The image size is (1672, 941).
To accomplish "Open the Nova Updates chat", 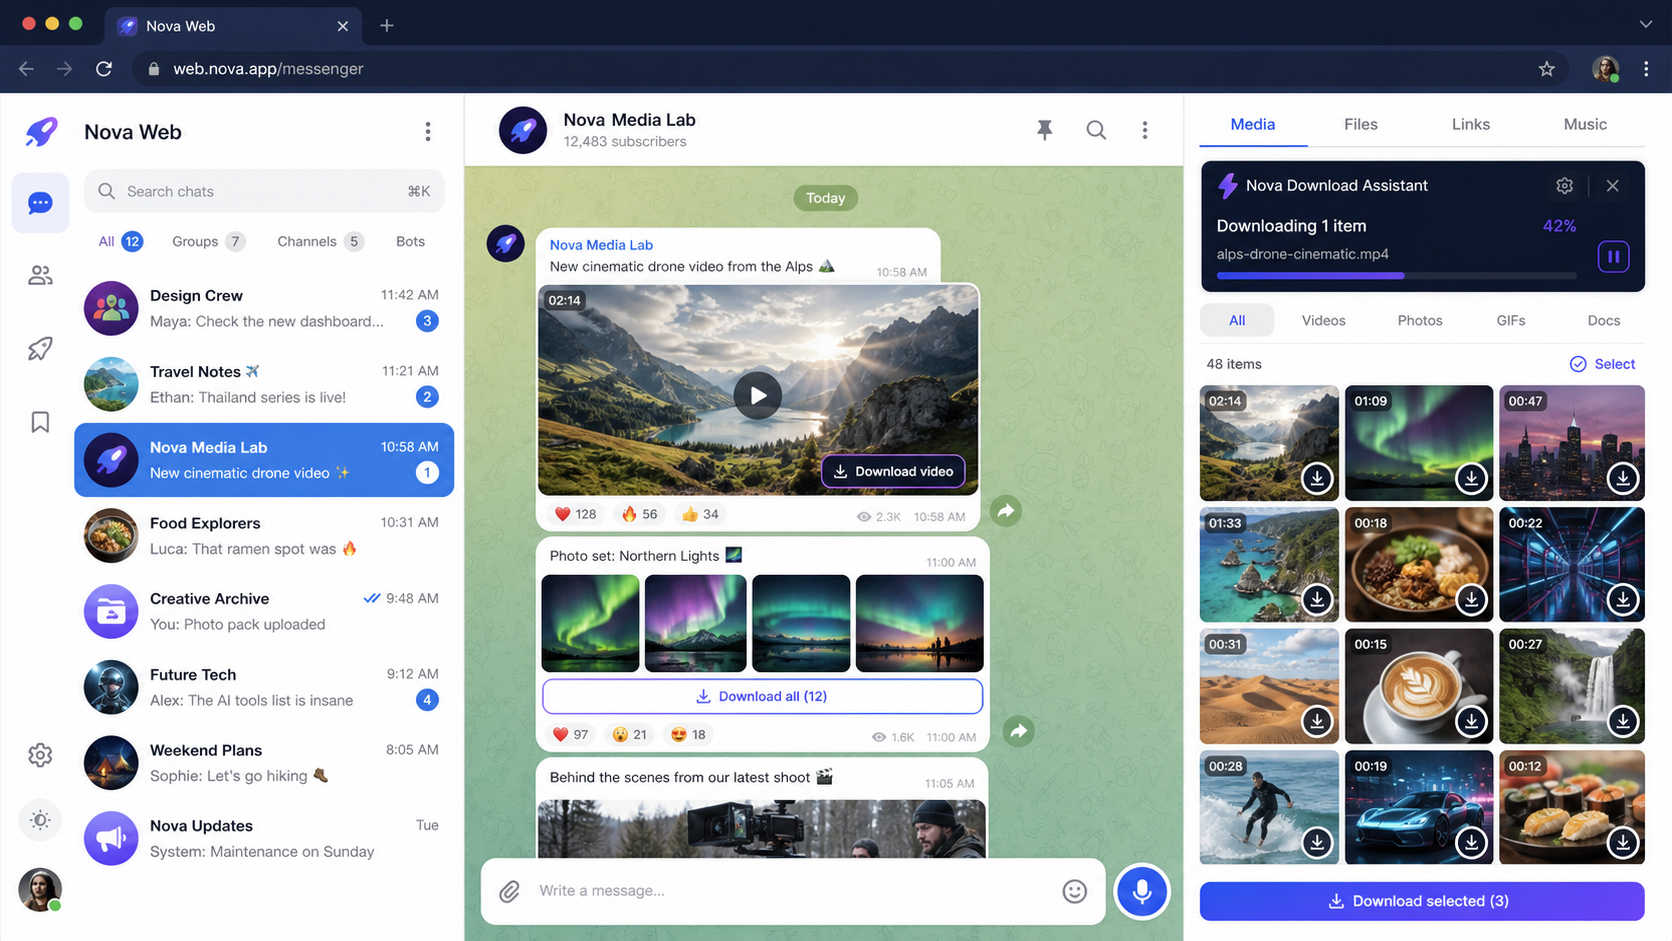I will point(264,838).
